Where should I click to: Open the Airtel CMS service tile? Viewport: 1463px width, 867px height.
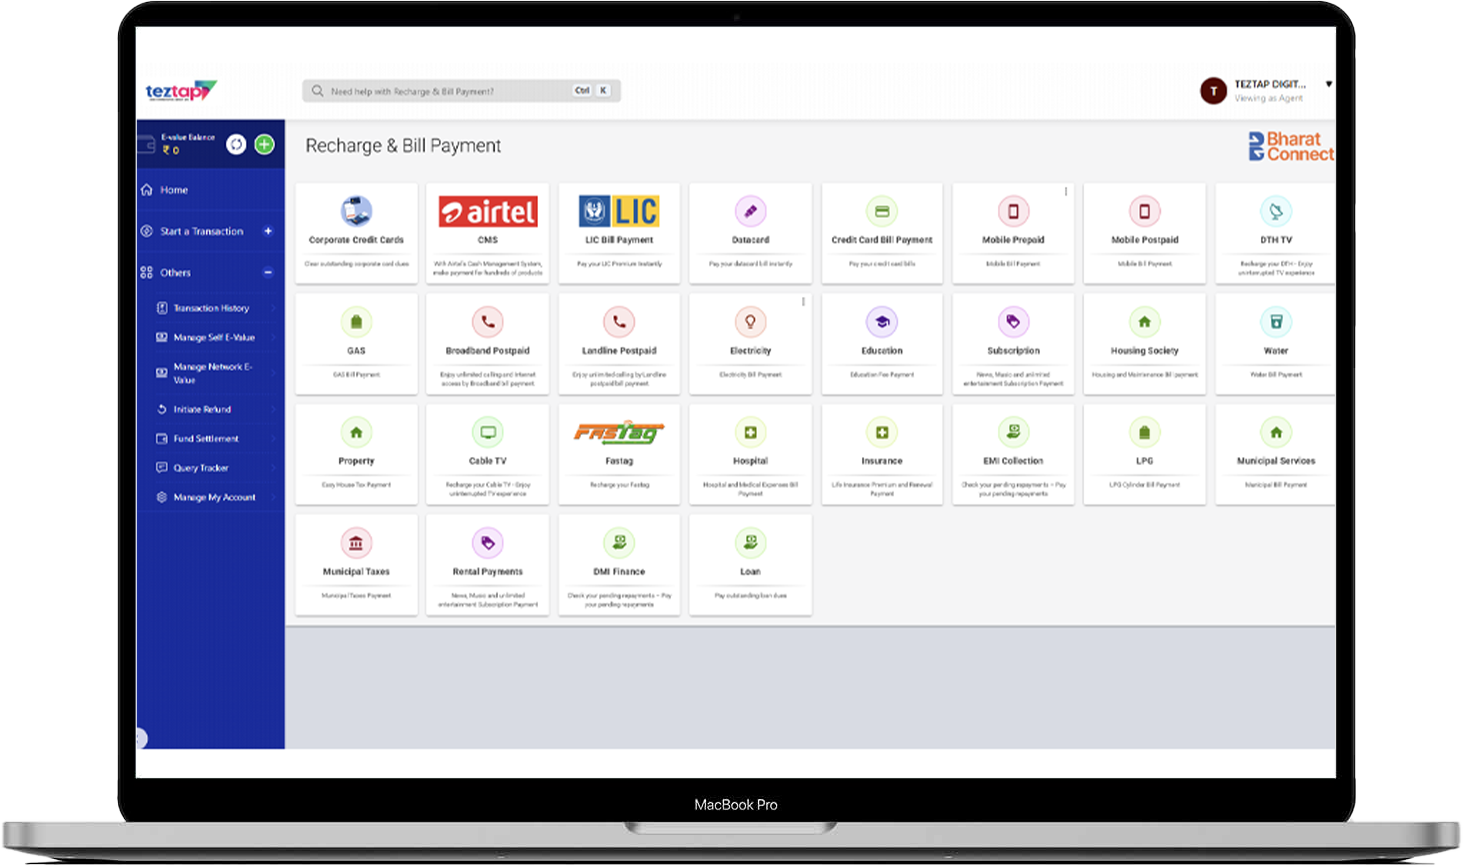[488, 212]
